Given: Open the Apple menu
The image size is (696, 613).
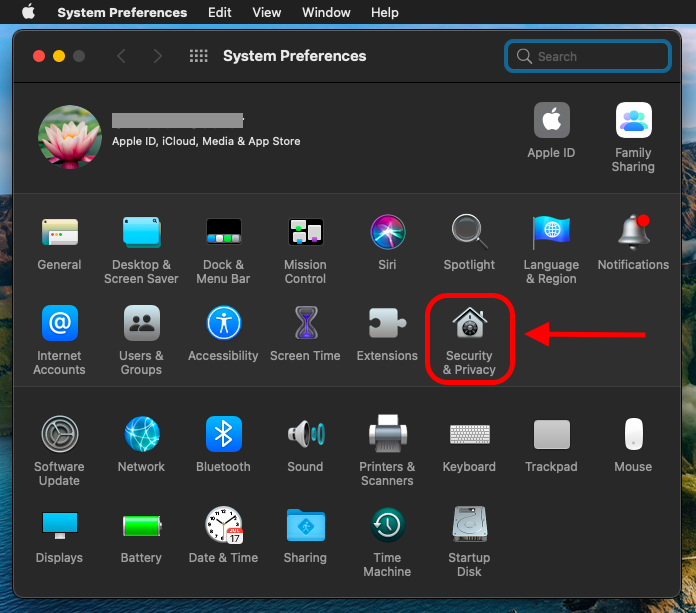Looking at the screenshot, I should [x=29, y=12].
